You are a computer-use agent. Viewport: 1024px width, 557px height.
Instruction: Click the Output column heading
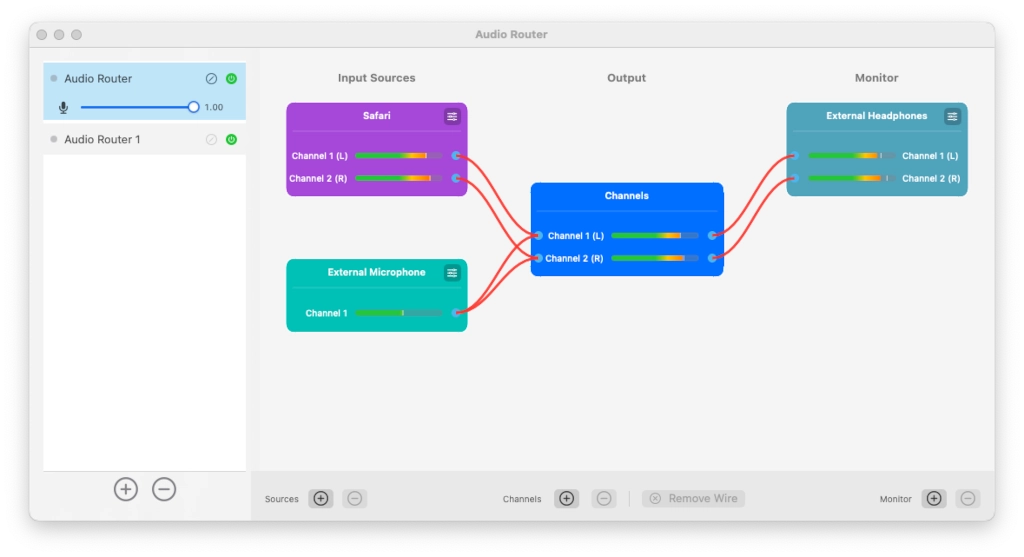[x=626, y=78]
